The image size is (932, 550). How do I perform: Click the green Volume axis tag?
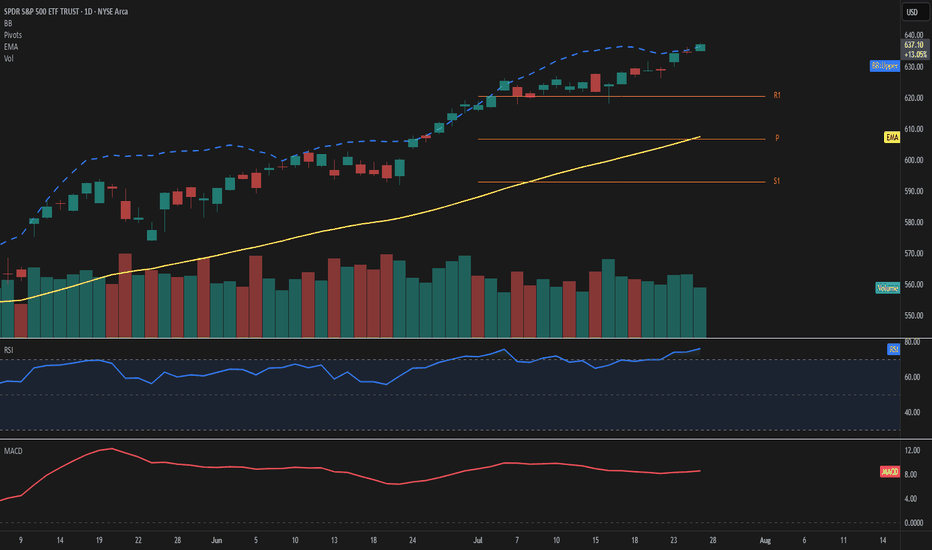pos(887,288)
